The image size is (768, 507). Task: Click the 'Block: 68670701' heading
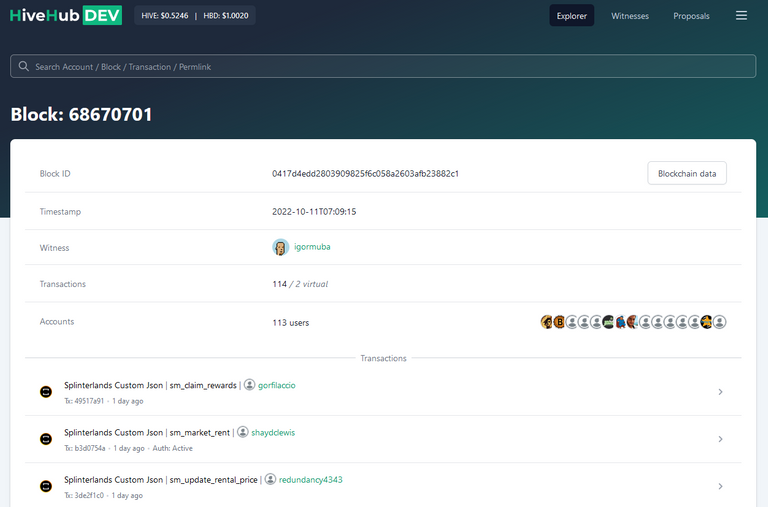tap(81, 115)
